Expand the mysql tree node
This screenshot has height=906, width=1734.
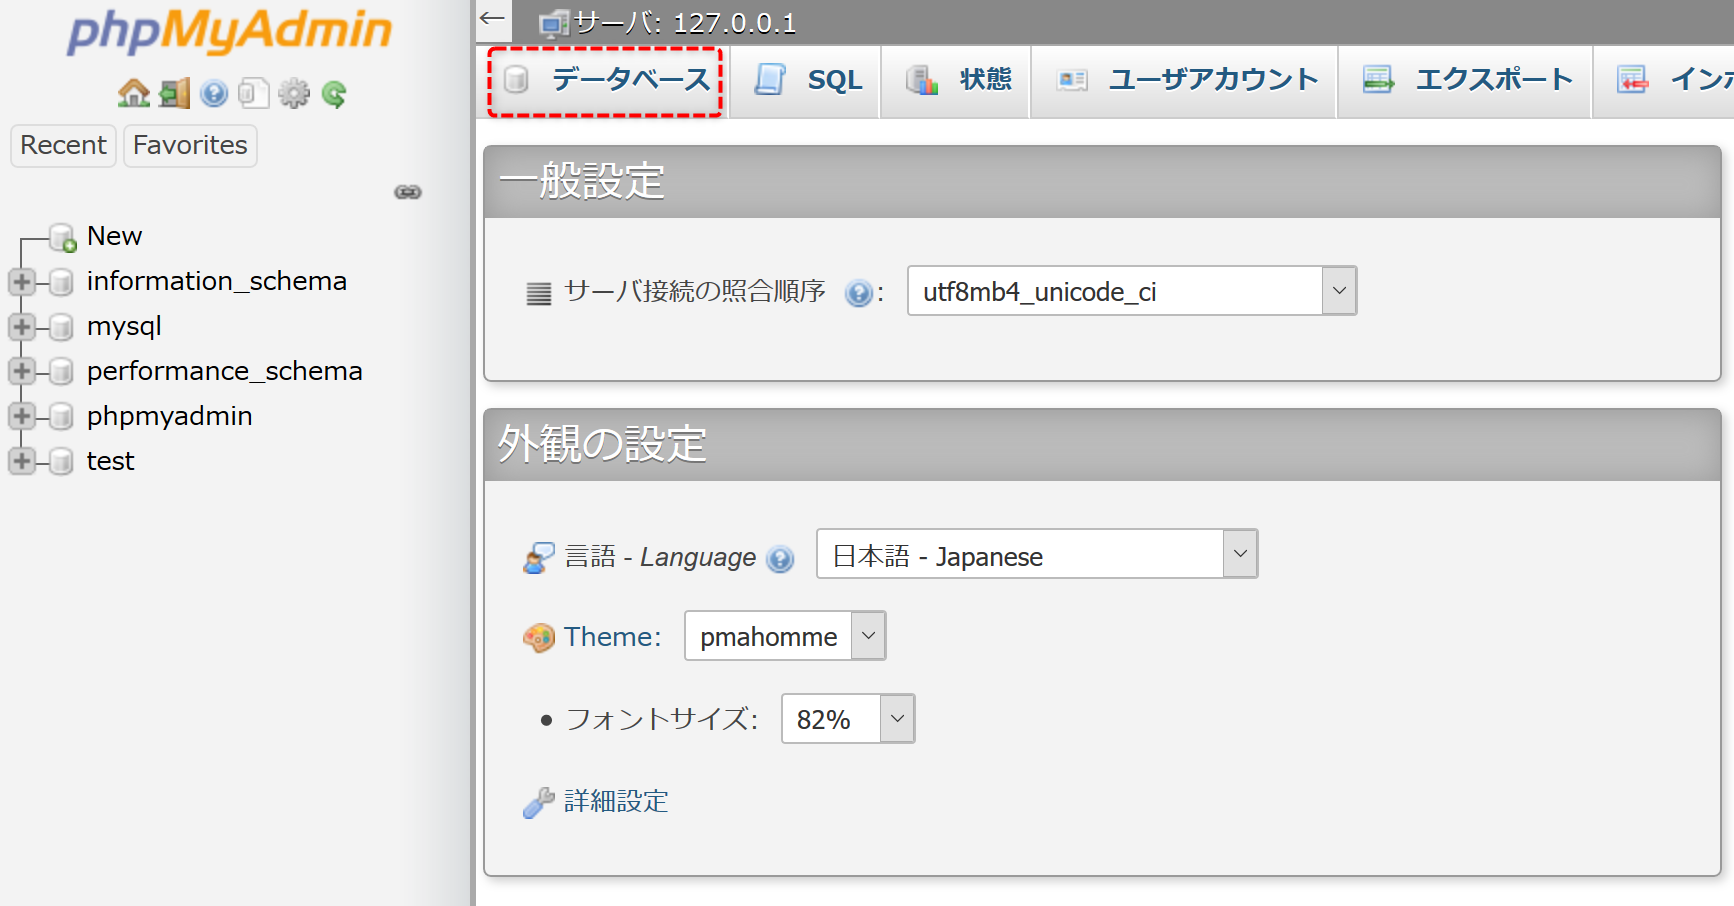[x=21, y=327]
